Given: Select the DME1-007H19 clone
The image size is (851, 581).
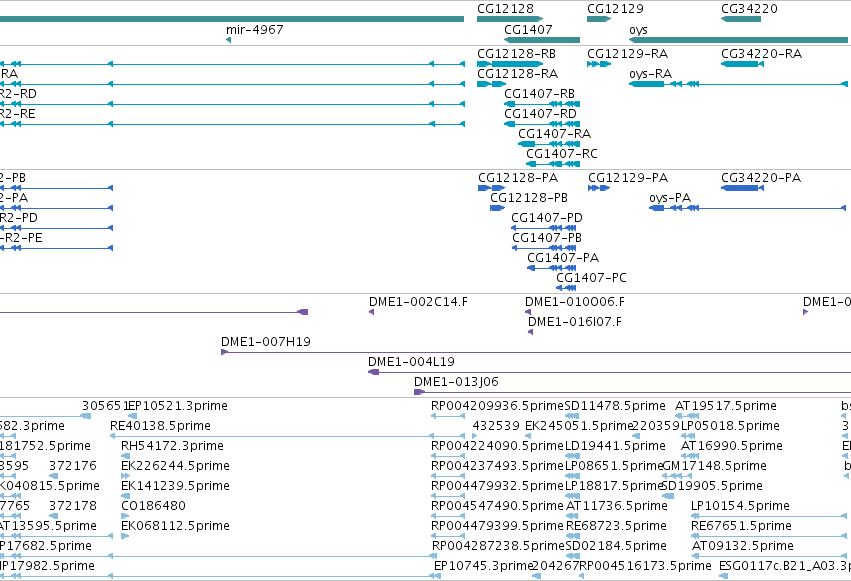Looking at the screenshot, I should (x=536, y=352).
